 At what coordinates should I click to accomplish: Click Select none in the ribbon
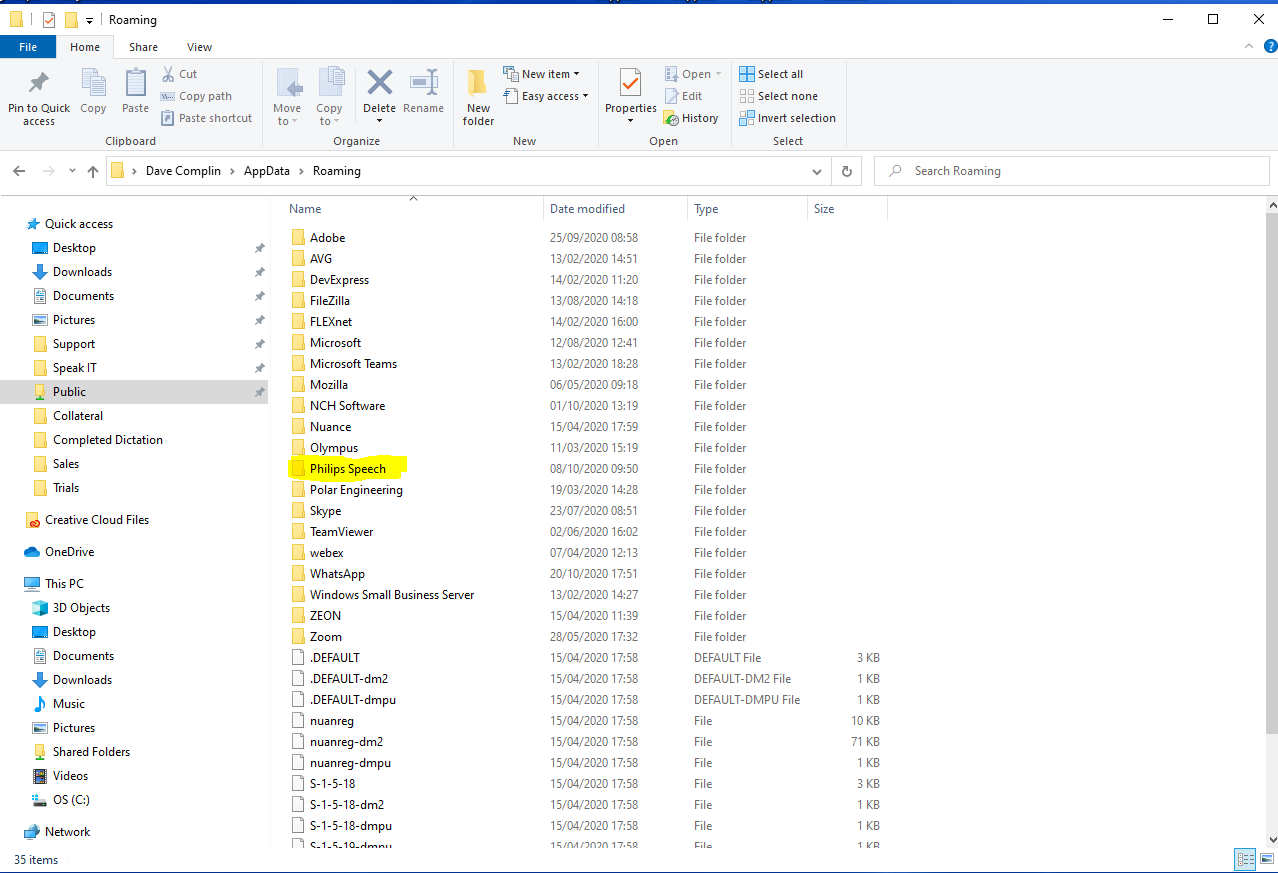point(778,96)
